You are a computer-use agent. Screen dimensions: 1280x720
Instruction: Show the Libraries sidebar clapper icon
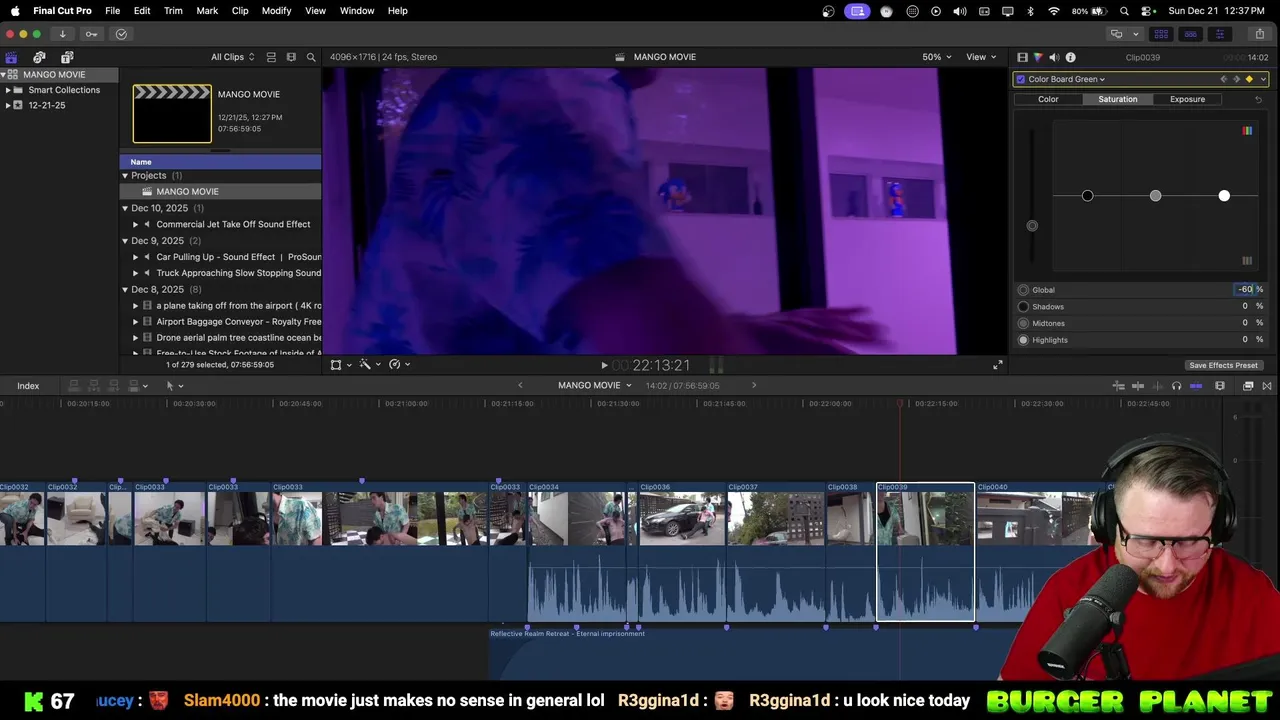11,57
